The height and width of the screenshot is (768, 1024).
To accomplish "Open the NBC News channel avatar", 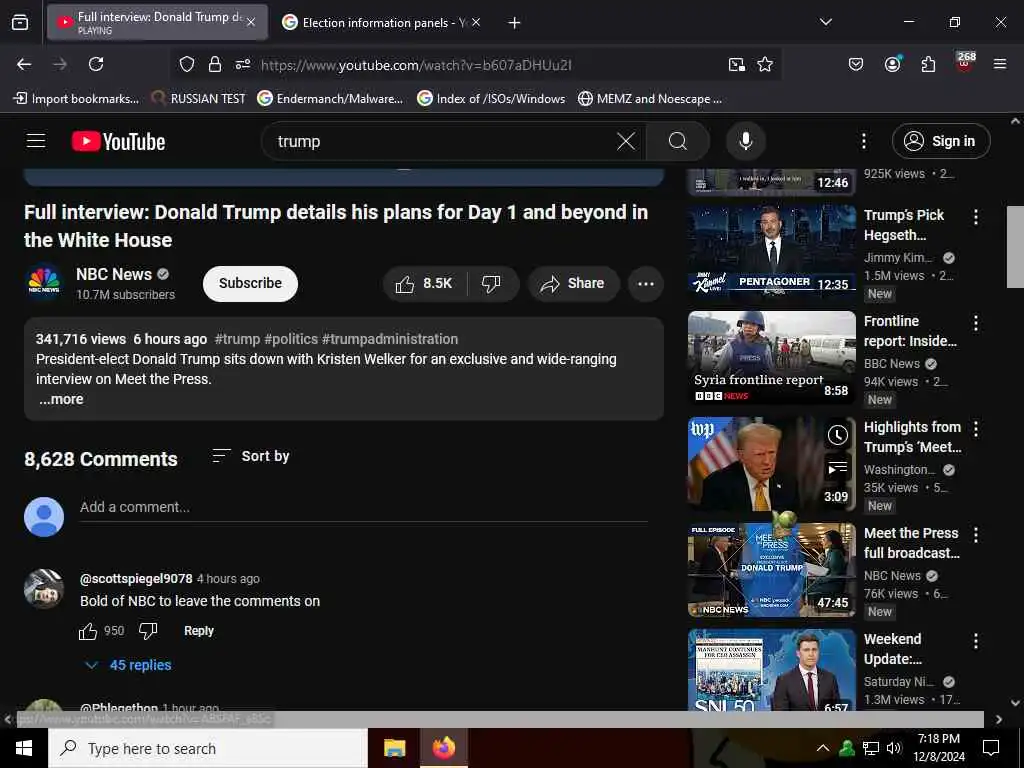I will 44,282.
